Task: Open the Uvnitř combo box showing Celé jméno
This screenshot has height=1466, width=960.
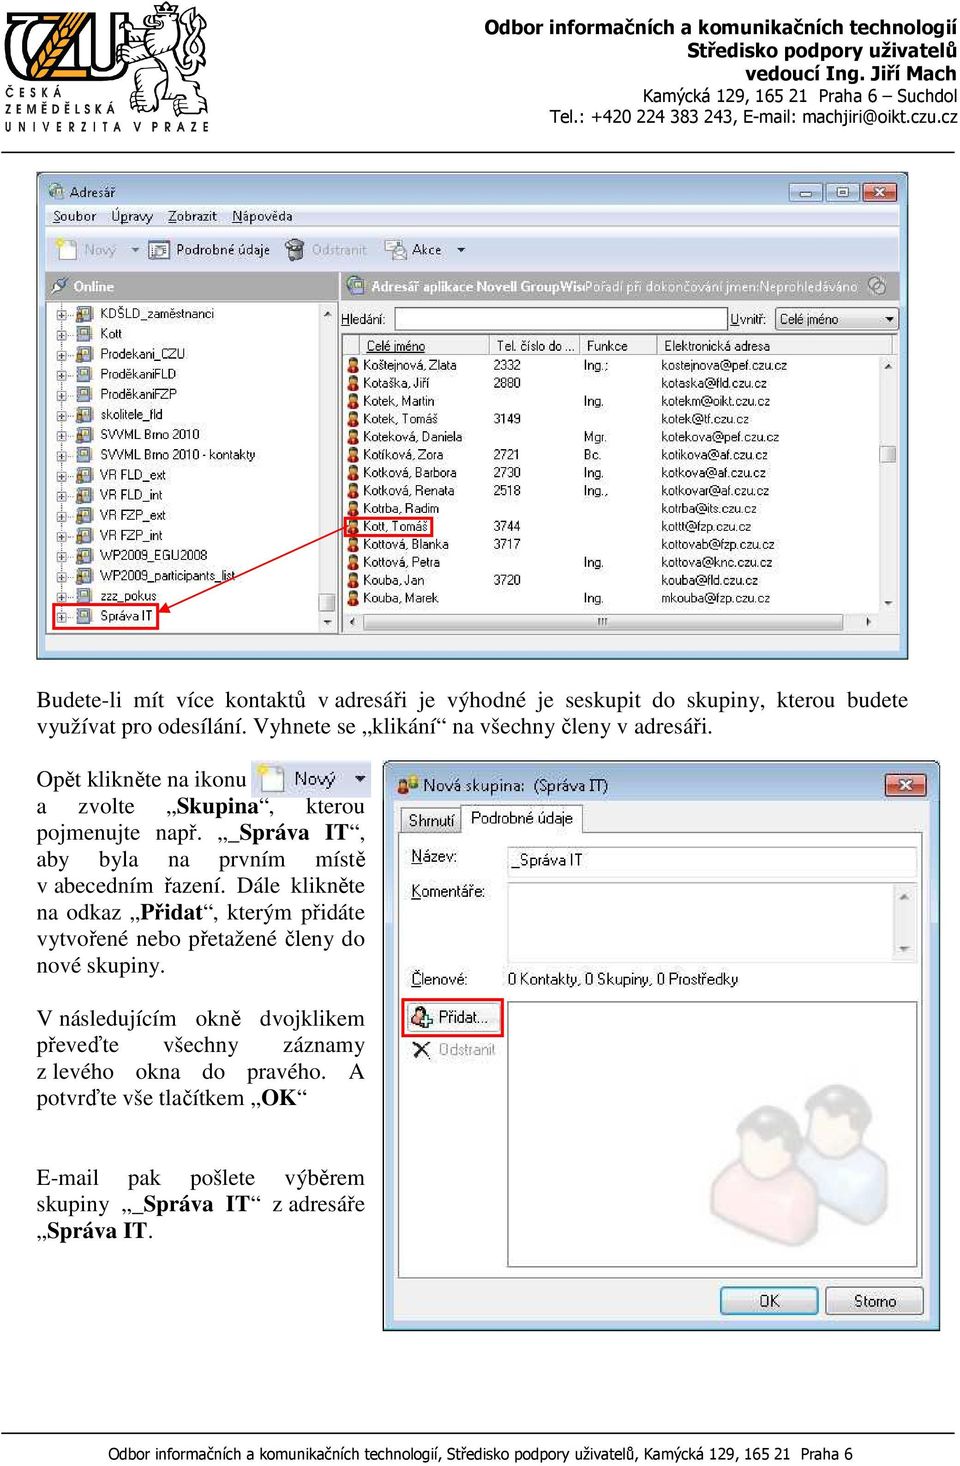Action: tap(837, 319)
